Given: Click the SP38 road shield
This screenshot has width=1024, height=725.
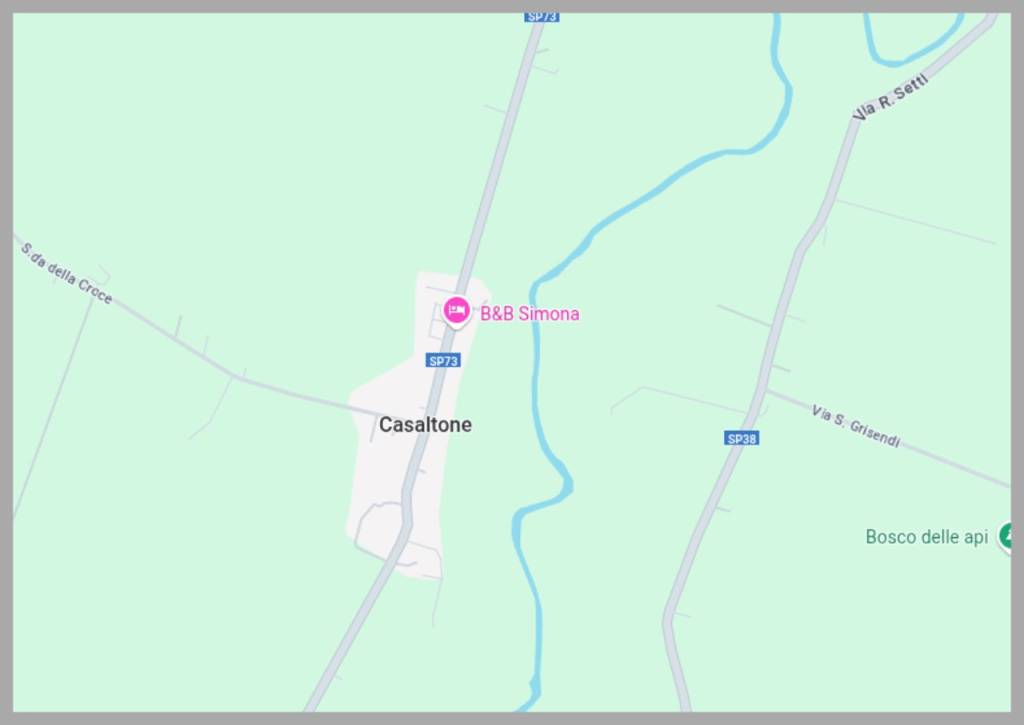Looking at the screenshot, I should point(742,438).
